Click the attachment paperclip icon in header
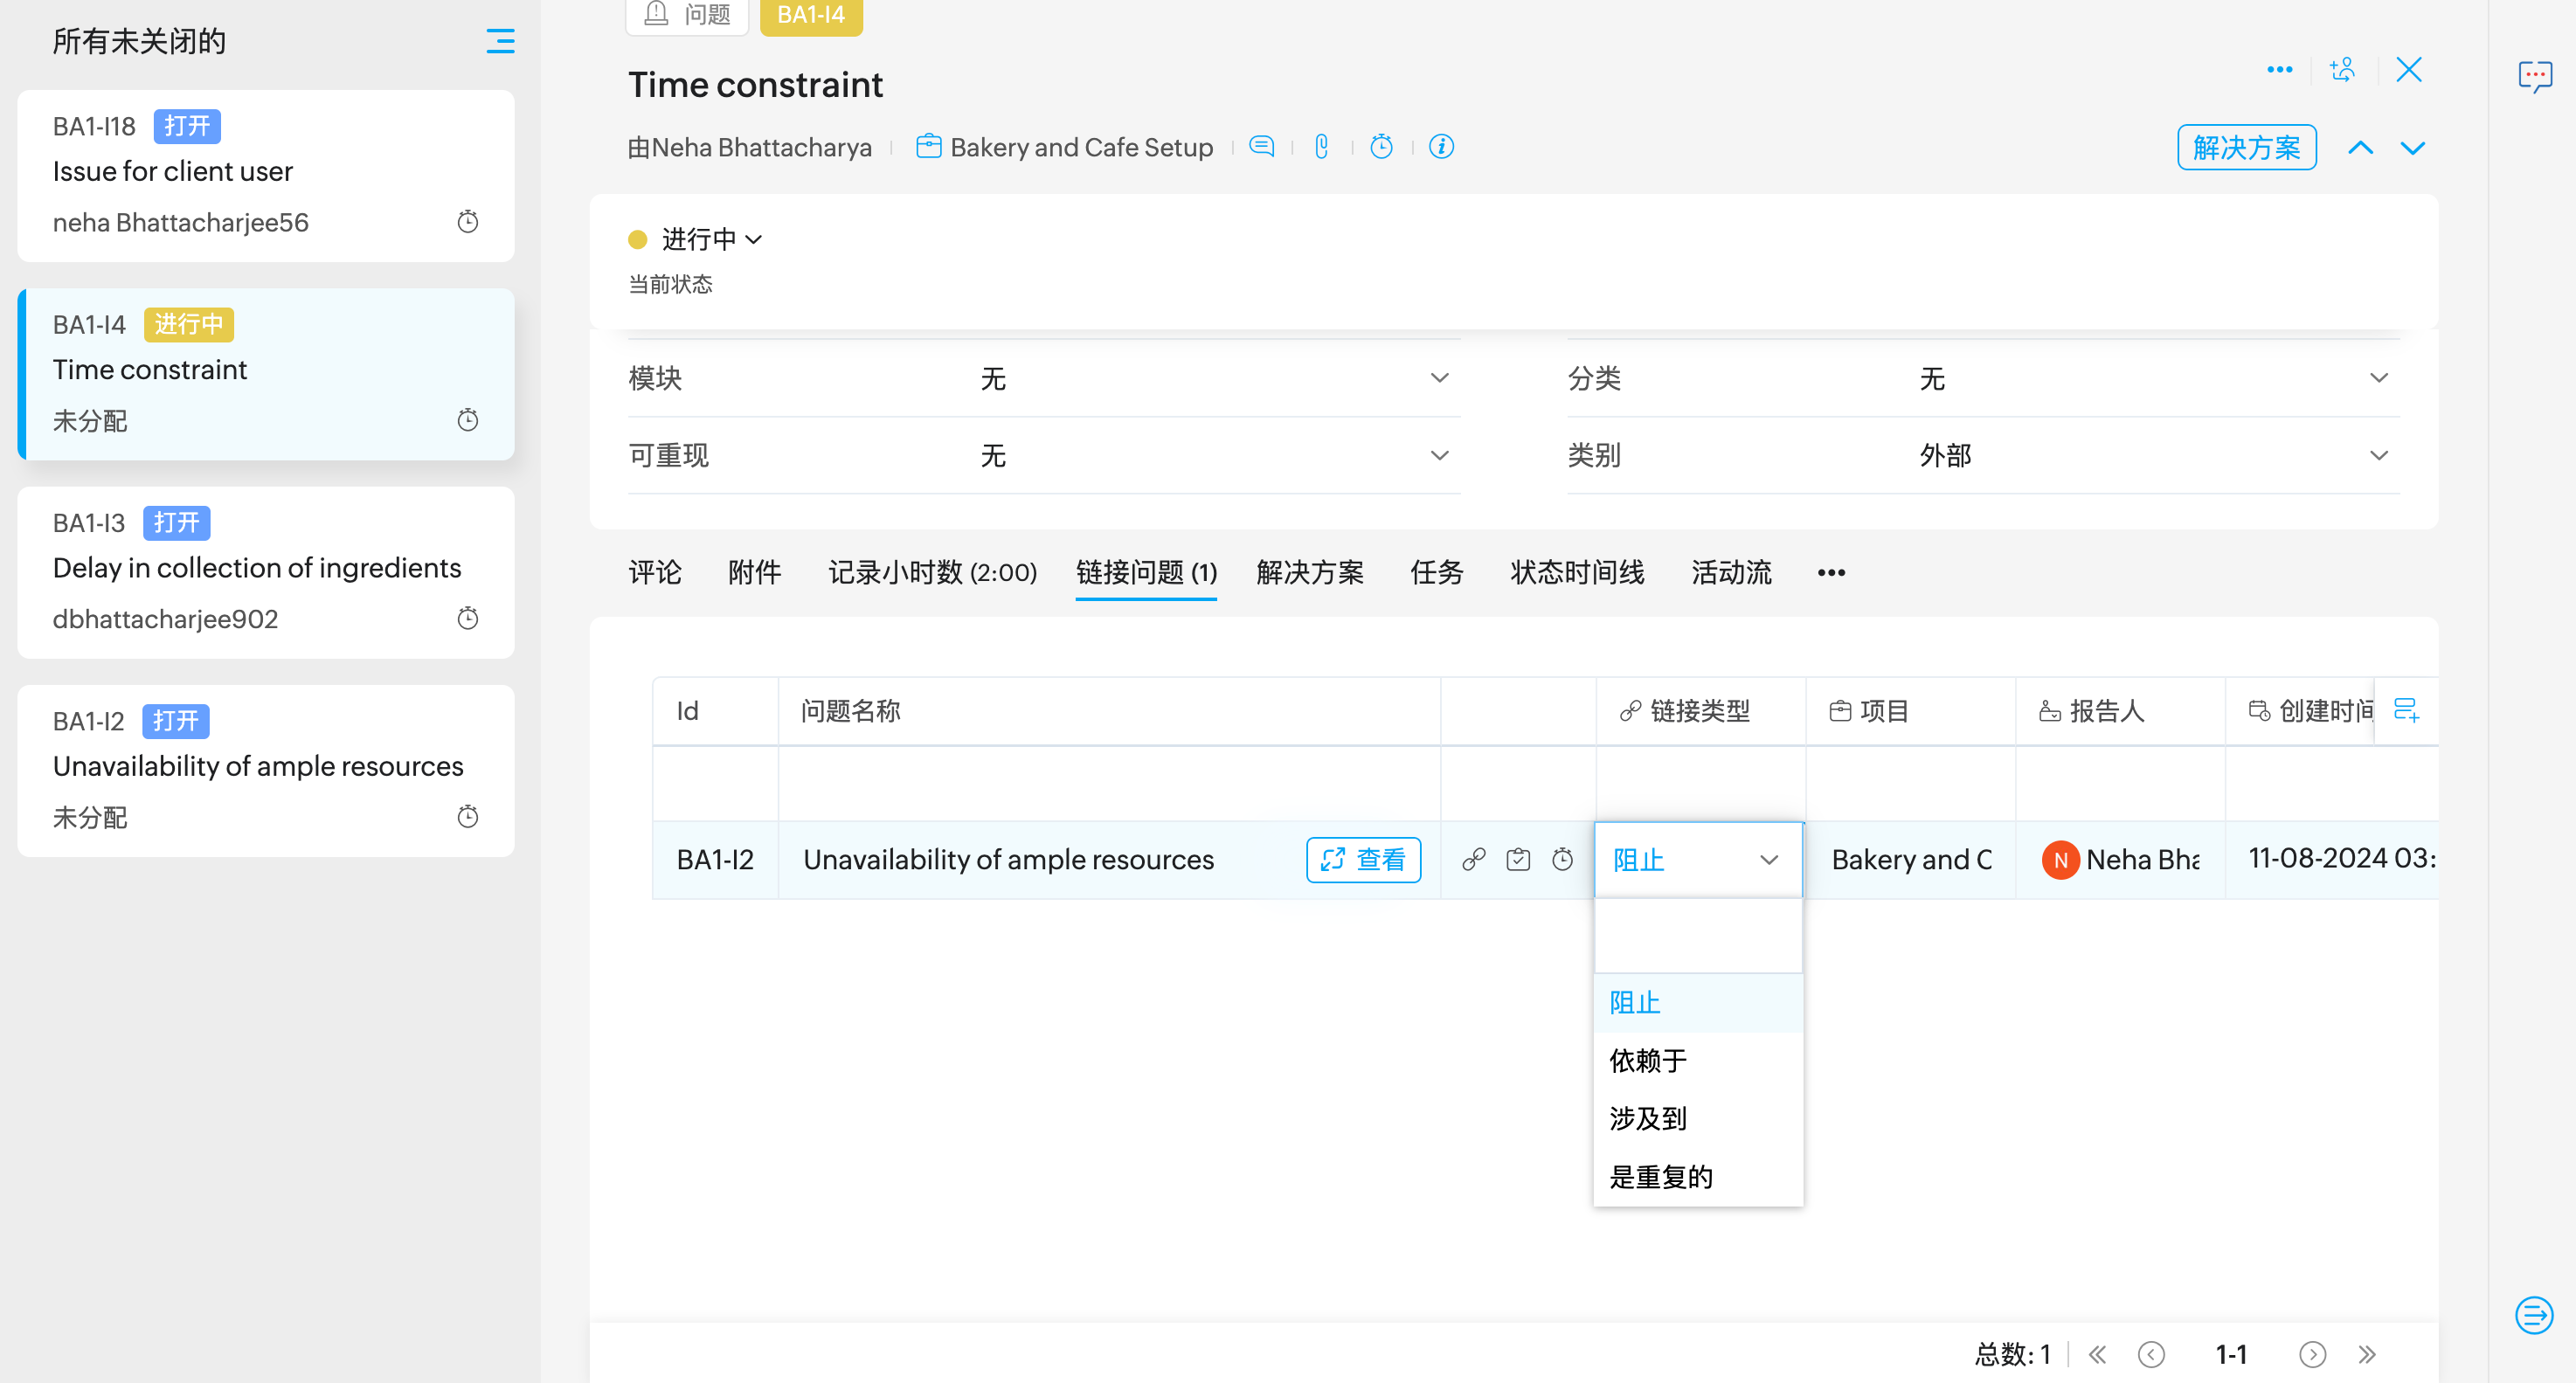2576x1383 pixels. [1321, 147]
